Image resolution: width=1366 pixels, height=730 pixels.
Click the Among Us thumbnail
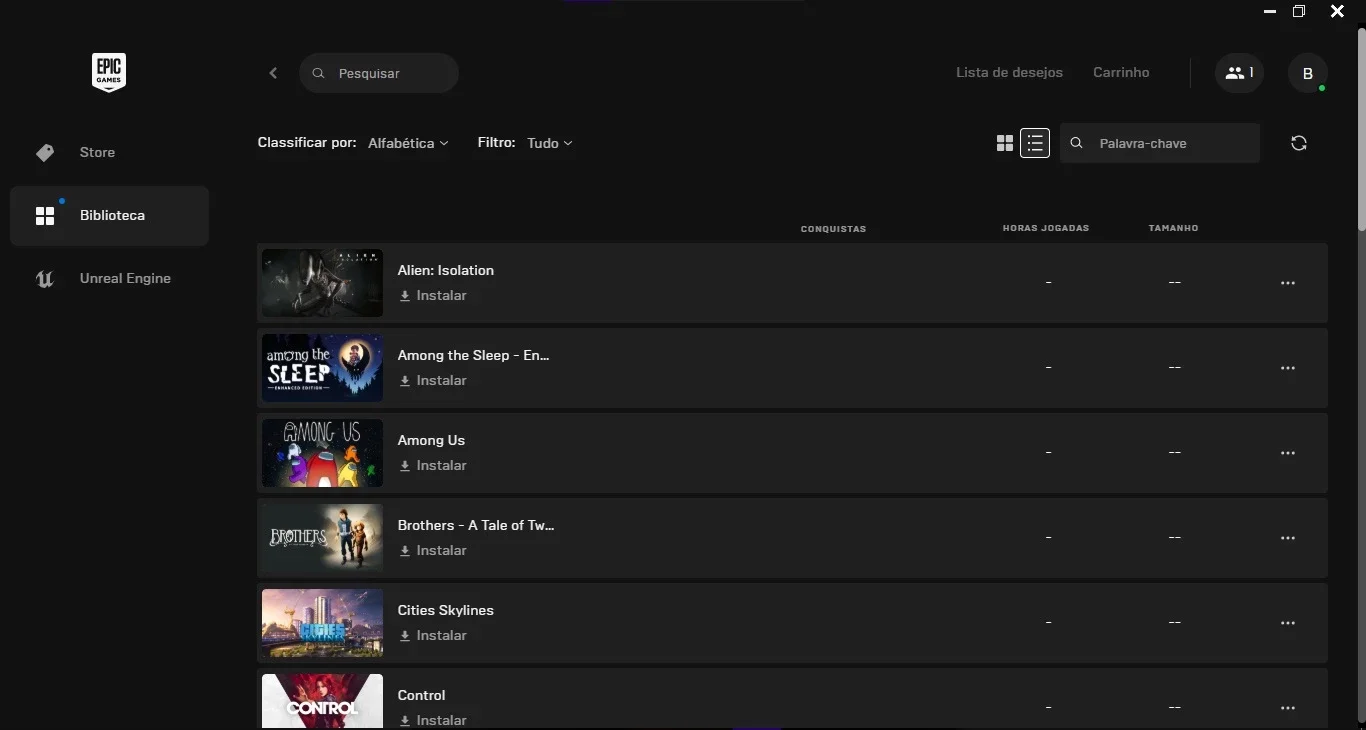tap(322, 453)
